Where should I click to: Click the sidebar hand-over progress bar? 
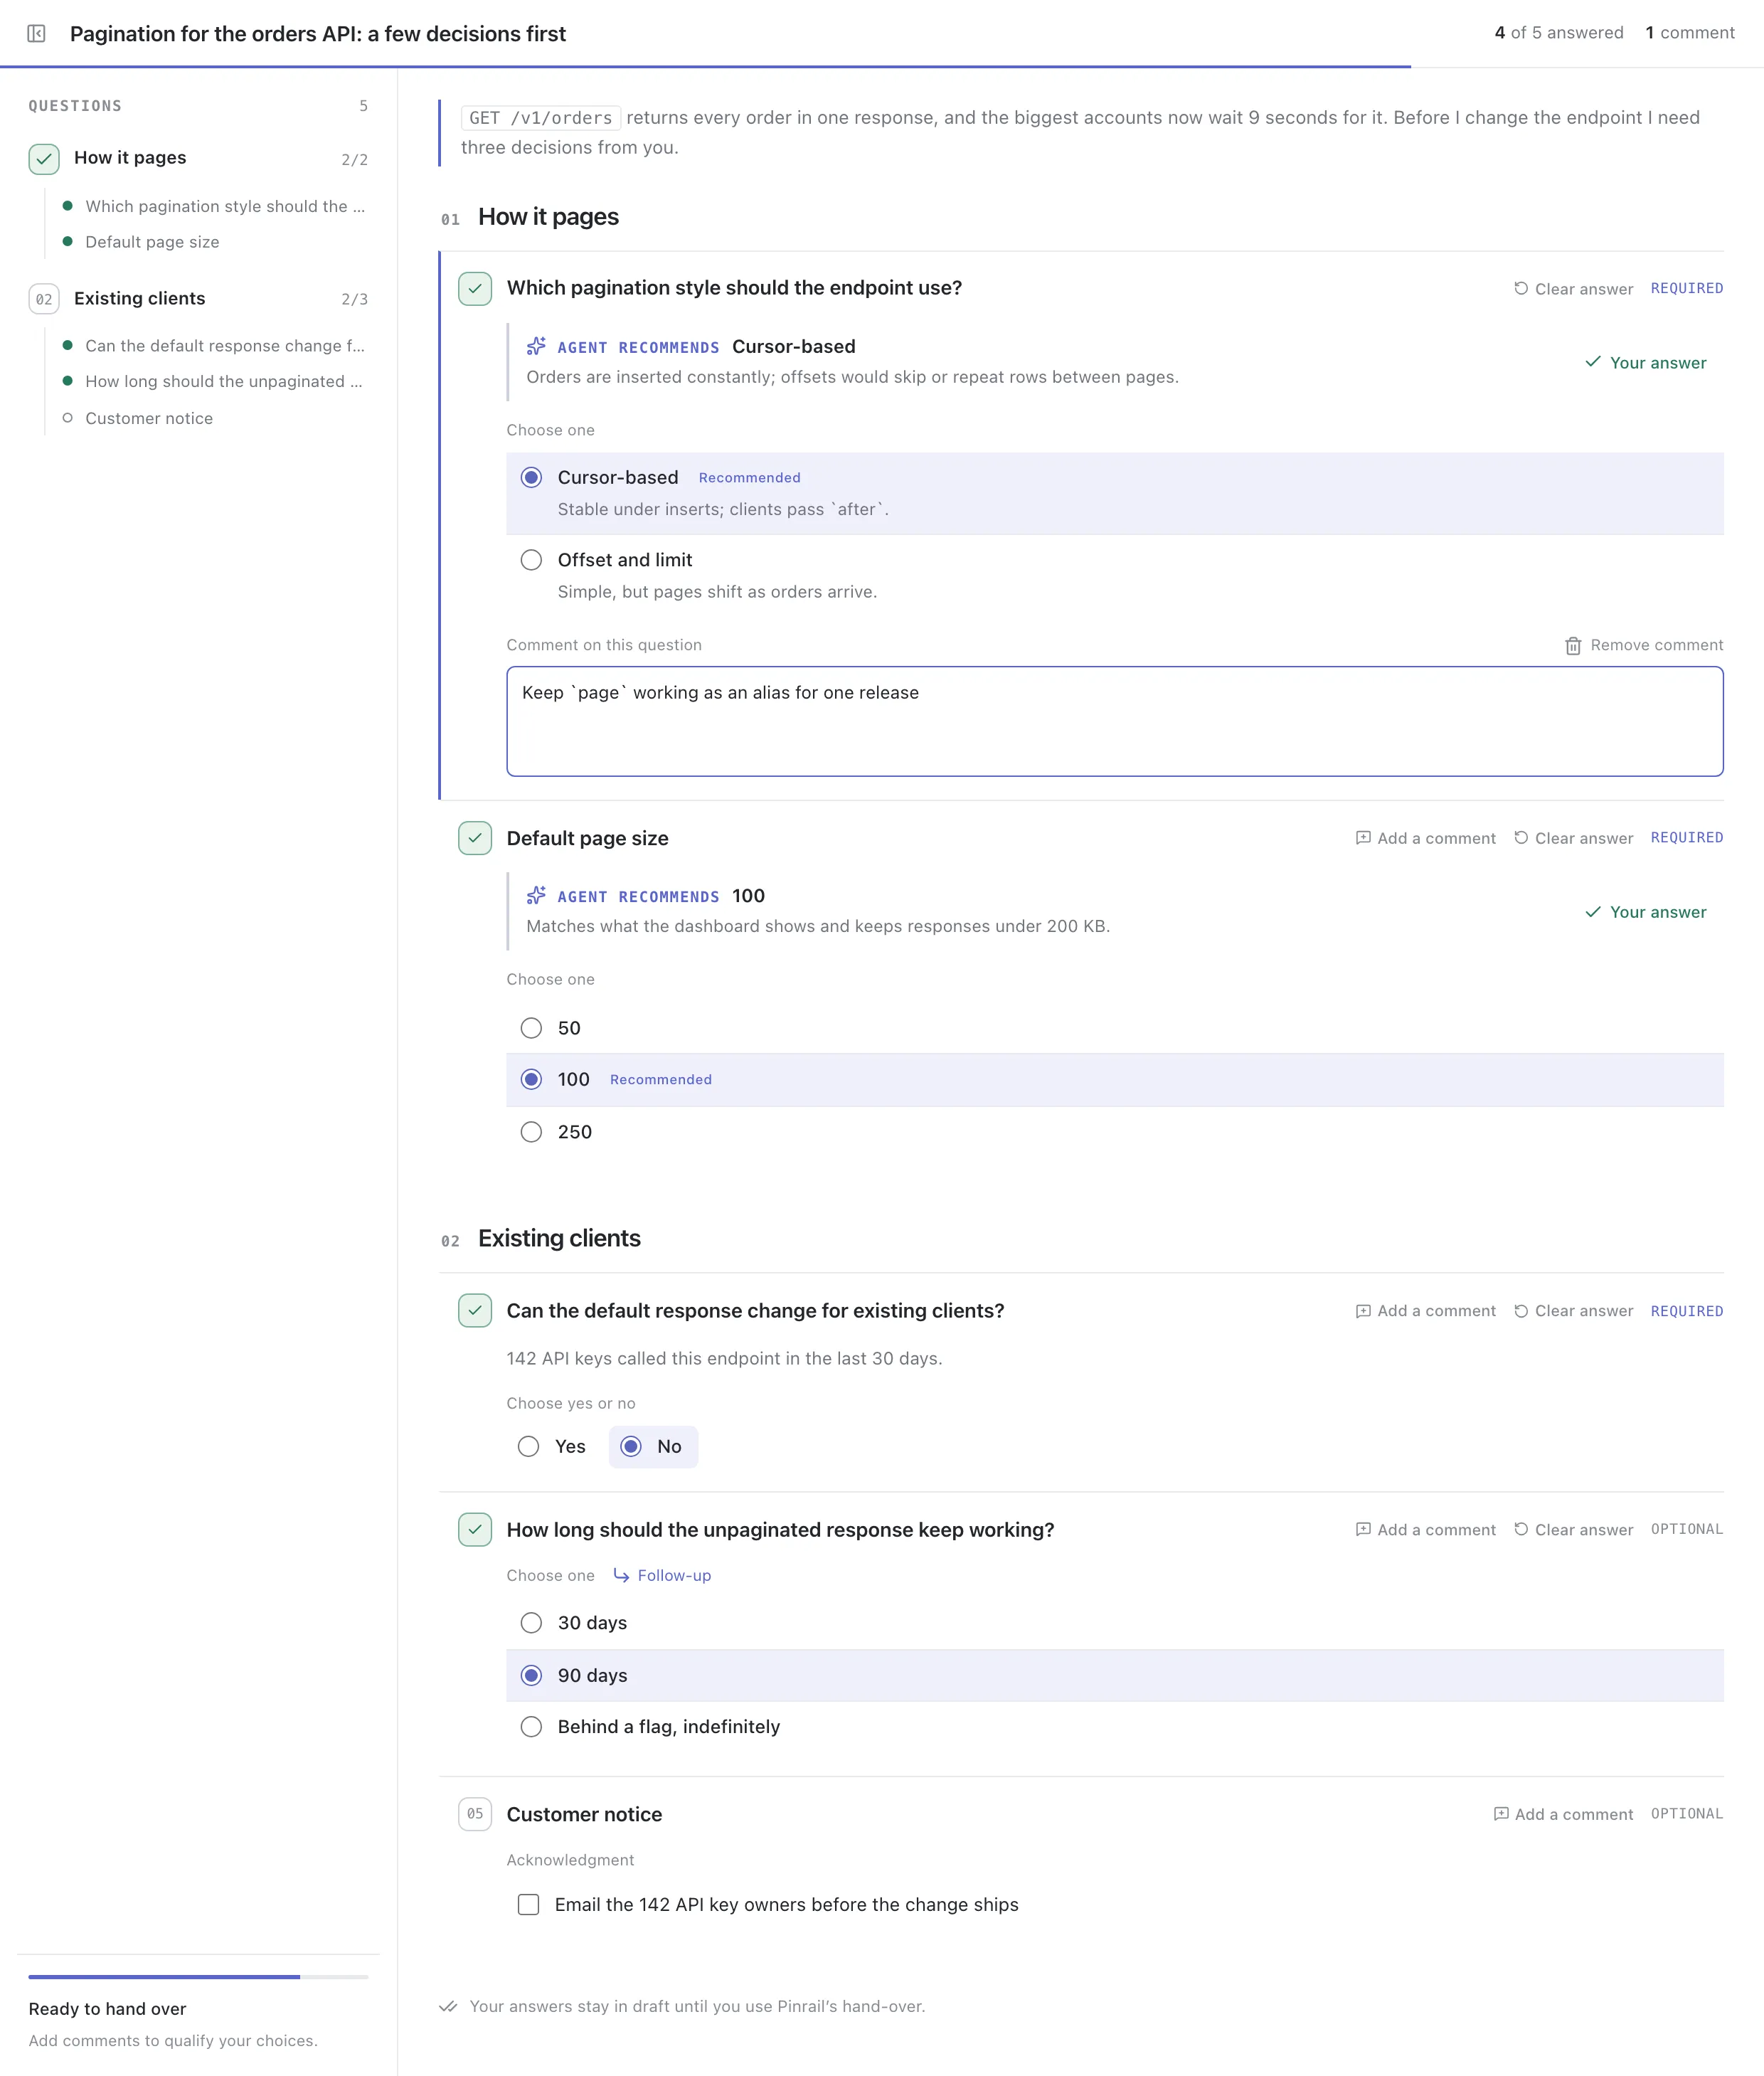198,1977
